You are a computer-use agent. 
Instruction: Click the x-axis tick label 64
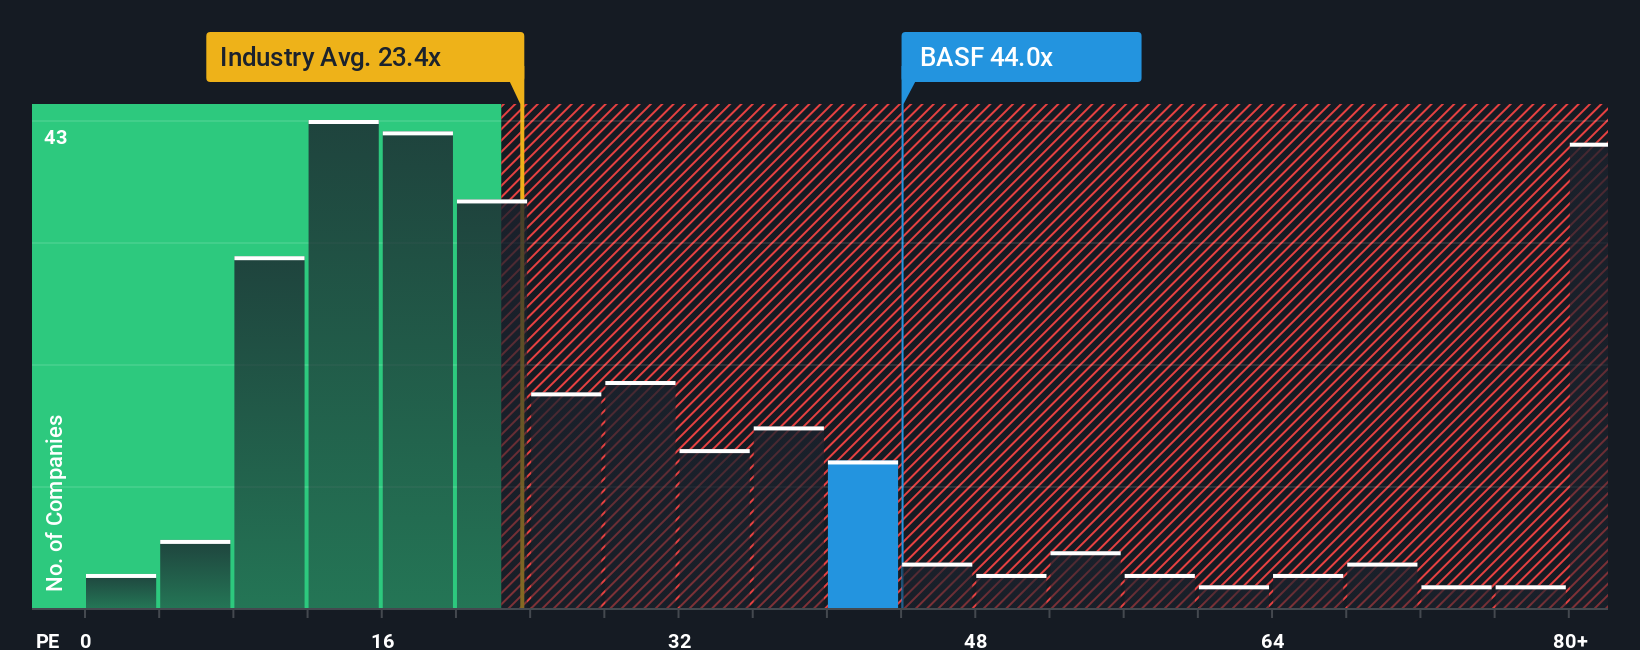[x=1273, y=640]
